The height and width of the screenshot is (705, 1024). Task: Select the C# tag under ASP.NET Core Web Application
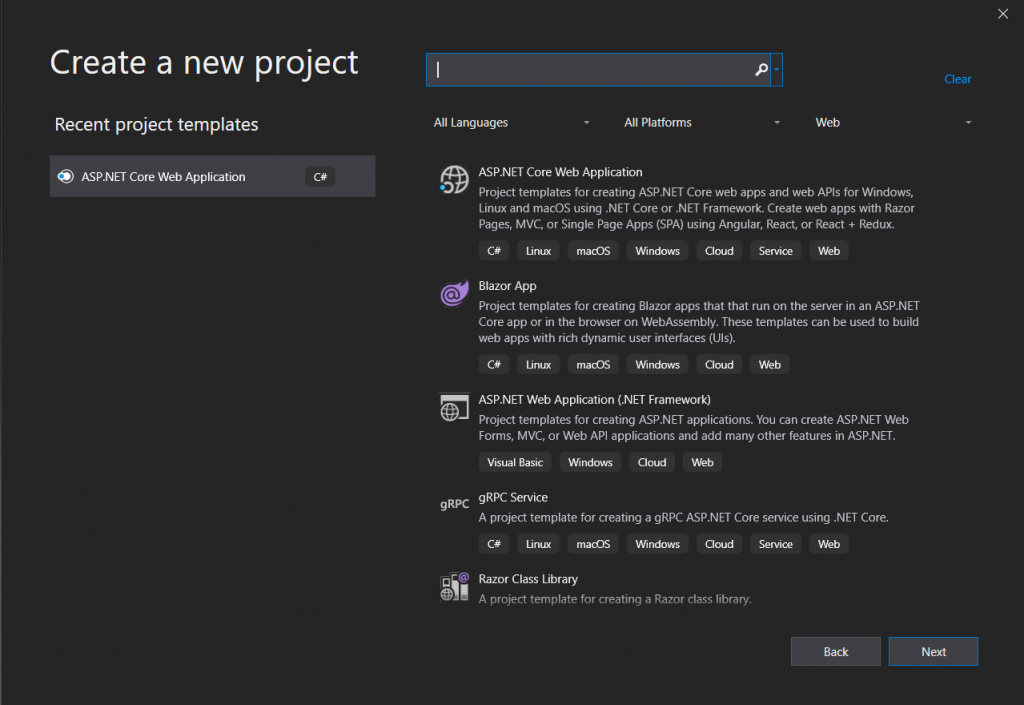493,250
